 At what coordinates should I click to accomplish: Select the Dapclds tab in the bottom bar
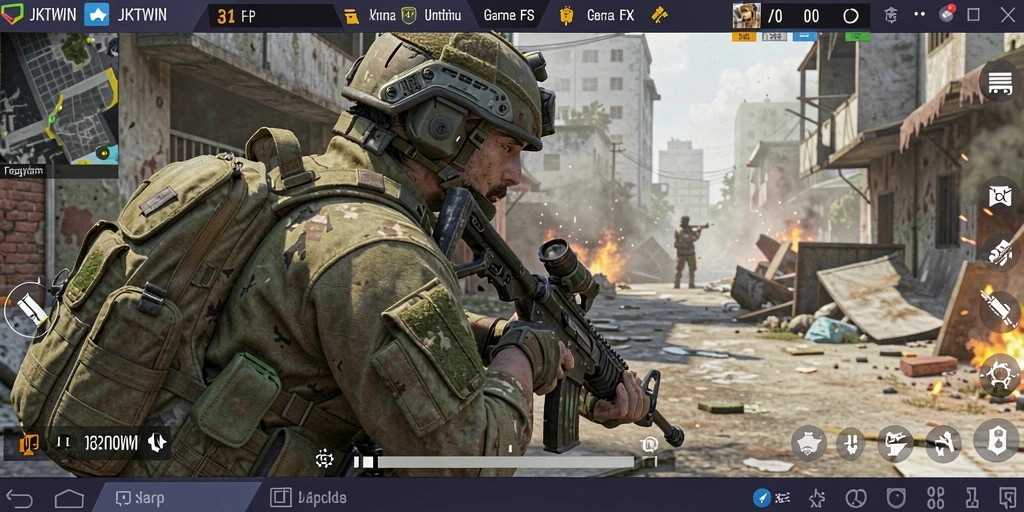click(x=308, y=498)
